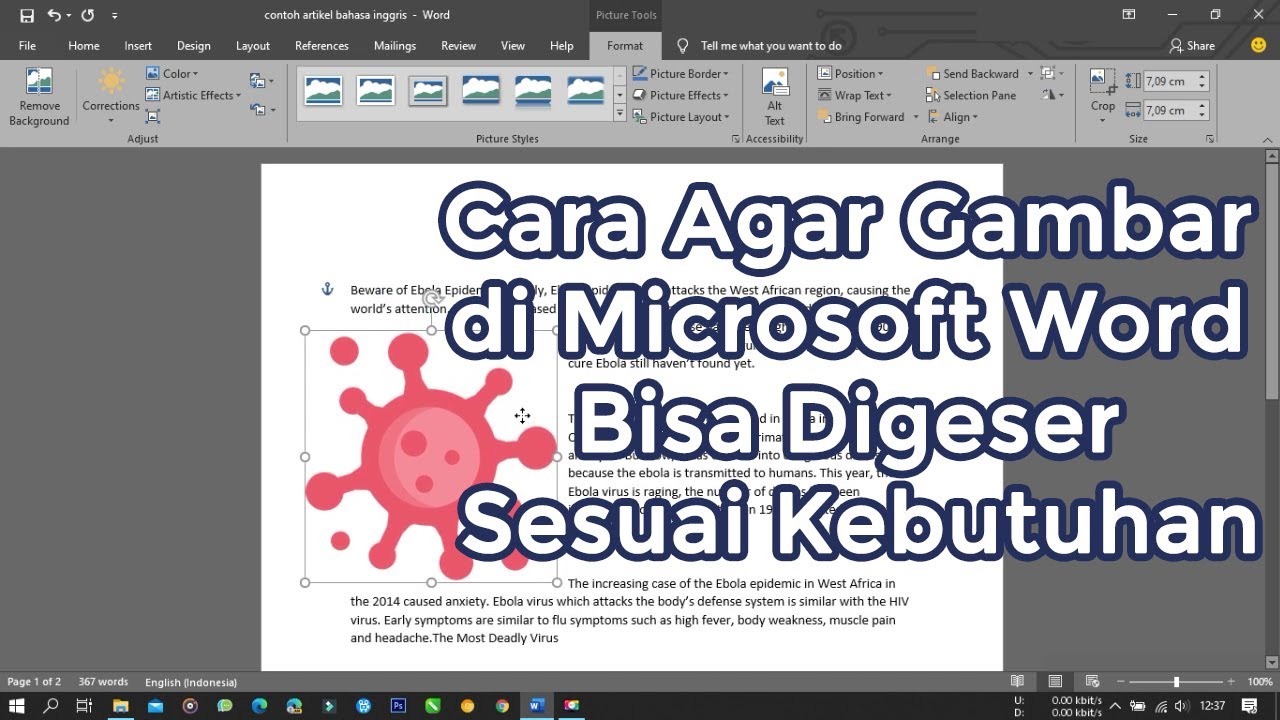The height and width of the screenshot is (720, 1280).
Task: Open the File tab
Action: 27,46
